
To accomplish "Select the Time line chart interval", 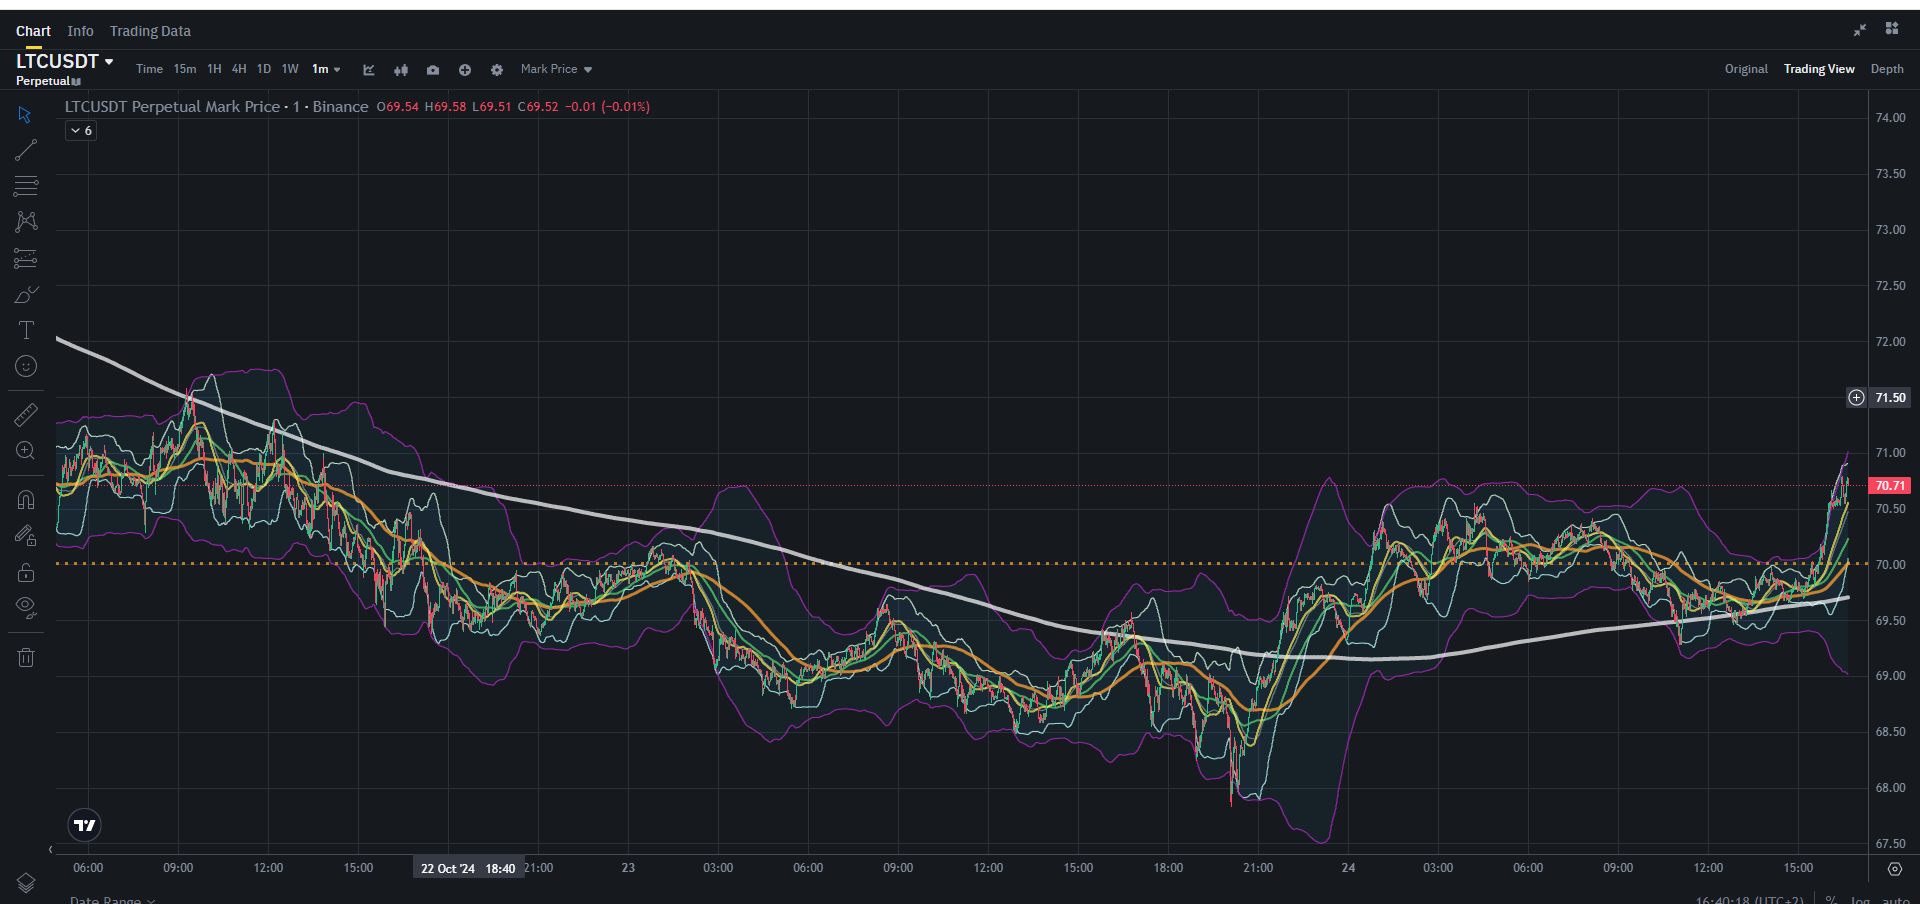I will coord(149,69).
